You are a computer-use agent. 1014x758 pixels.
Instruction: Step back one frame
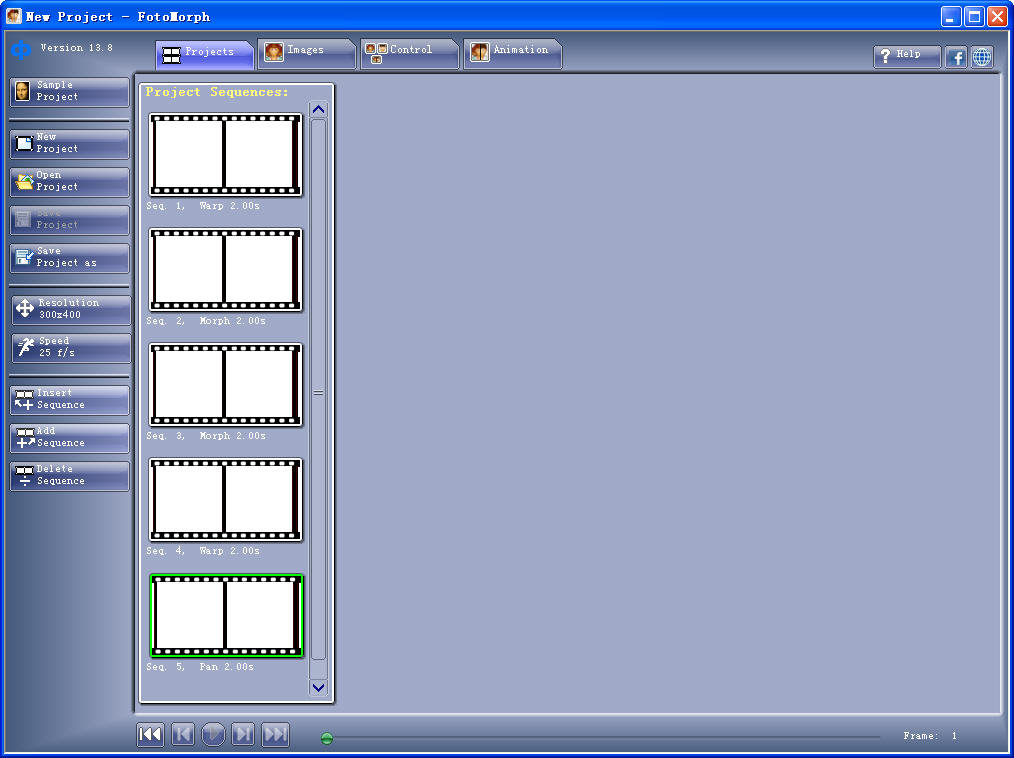point(182,734)
